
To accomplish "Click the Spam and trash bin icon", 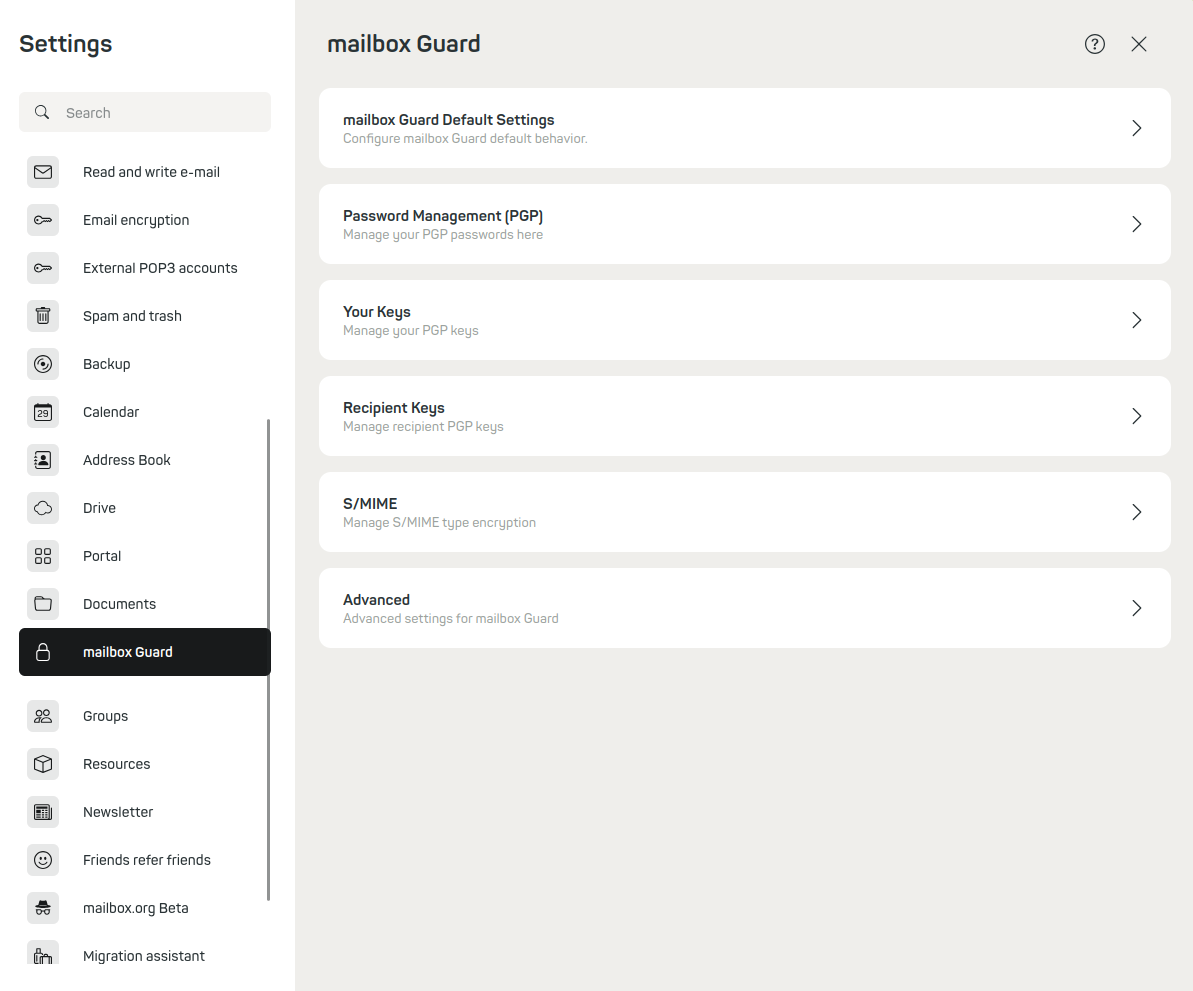I will click(x=43, y=316).
